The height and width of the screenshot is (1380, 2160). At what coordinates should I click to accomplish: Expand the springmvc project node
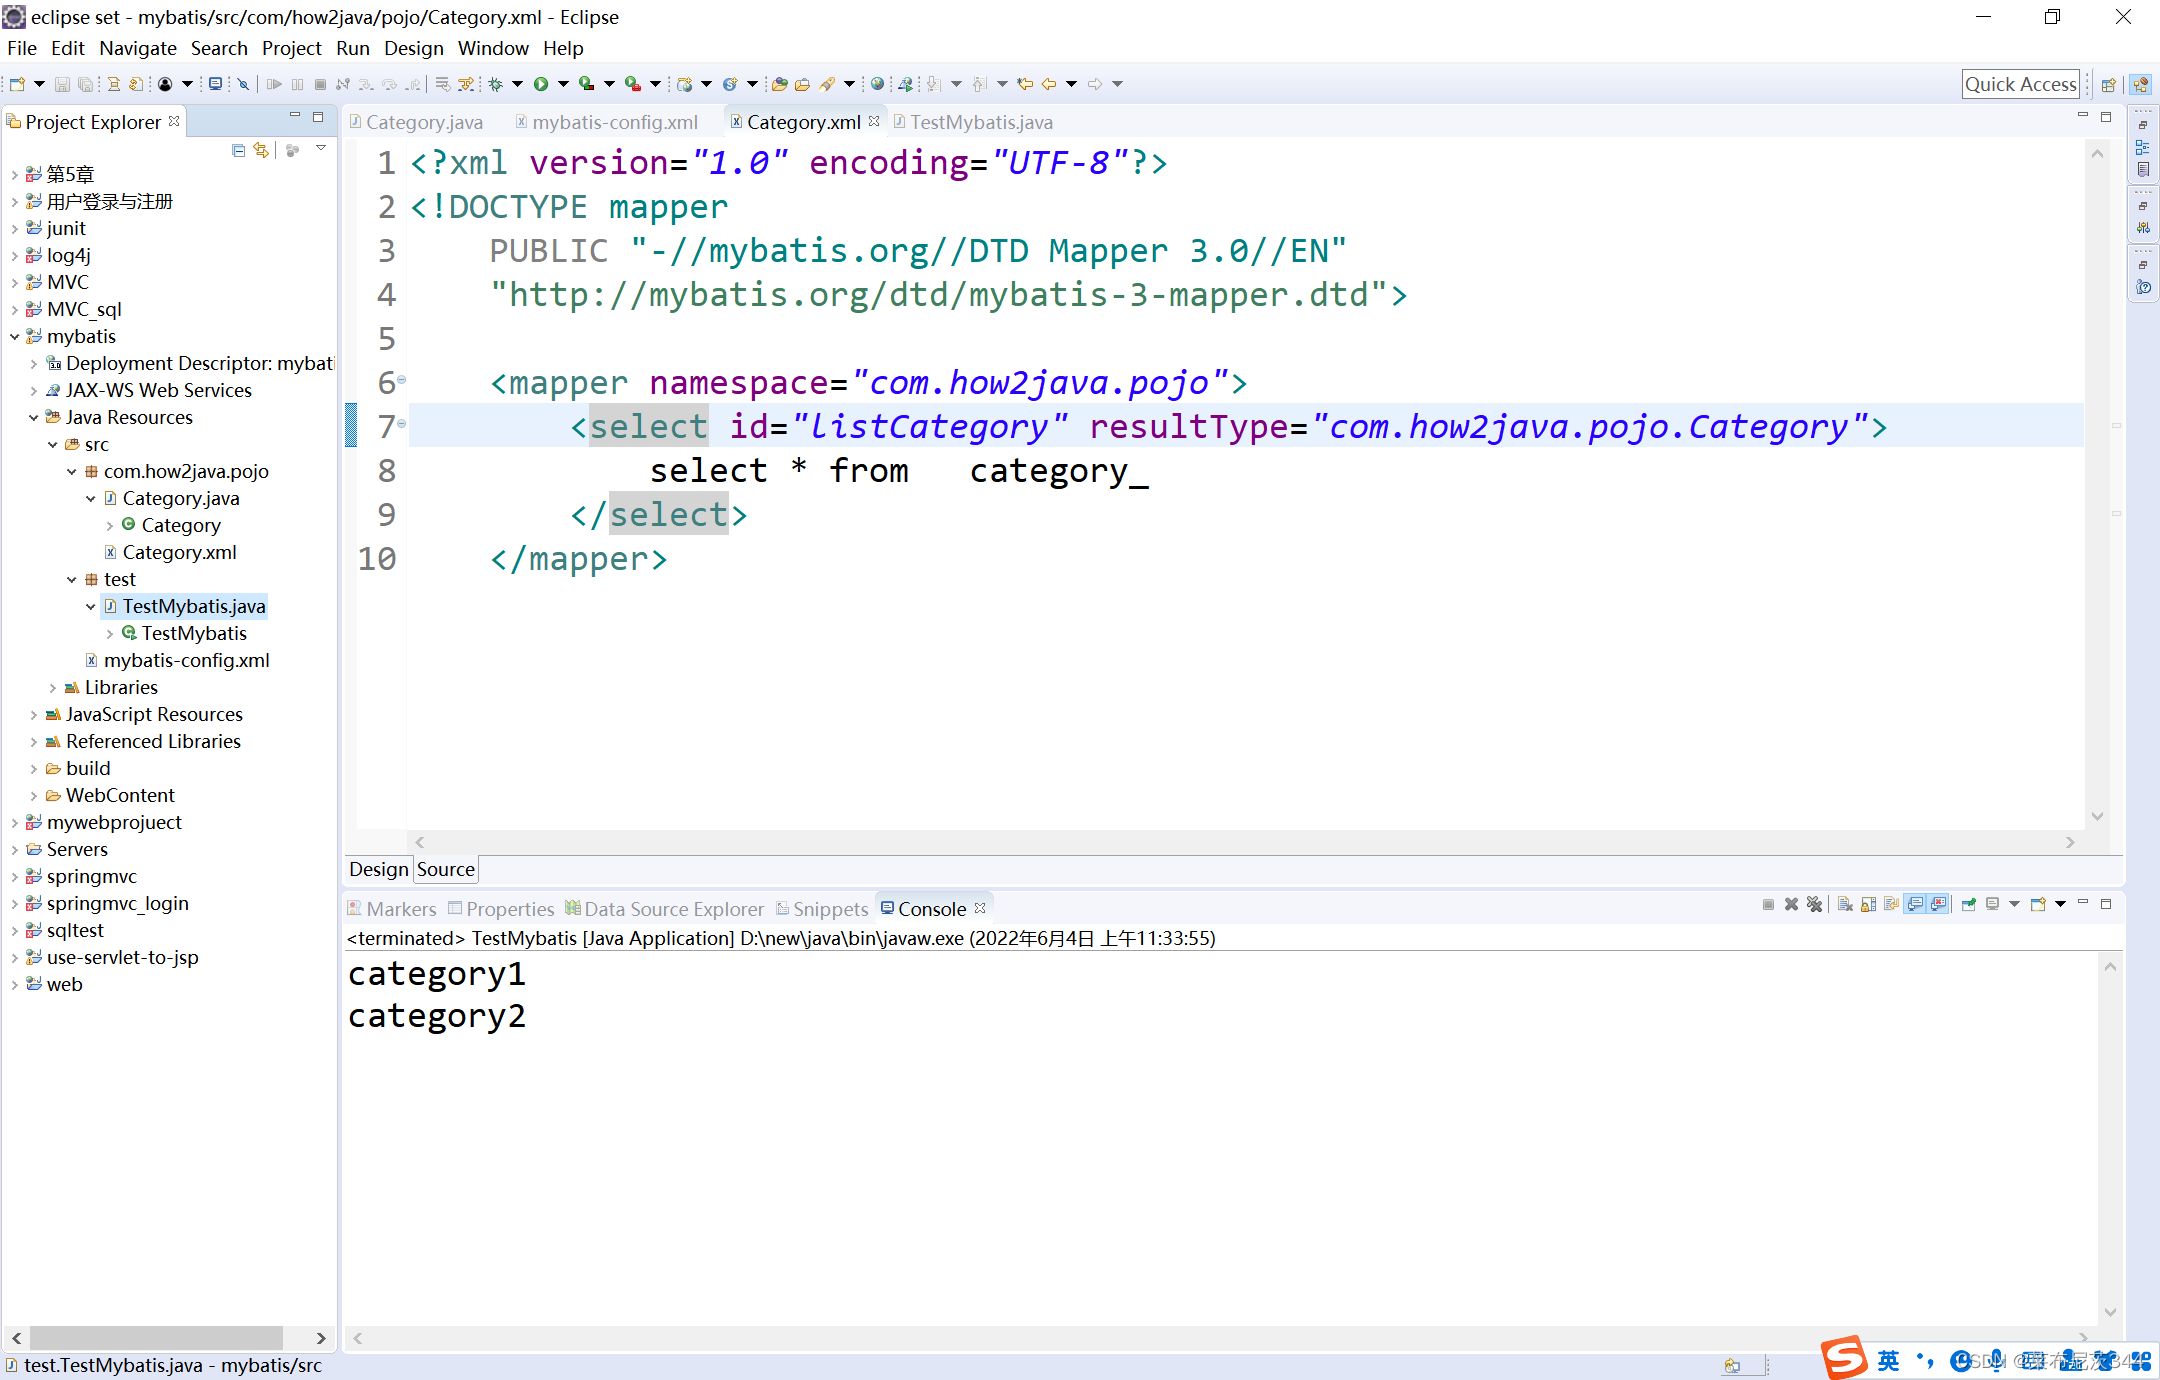[14, 877]
